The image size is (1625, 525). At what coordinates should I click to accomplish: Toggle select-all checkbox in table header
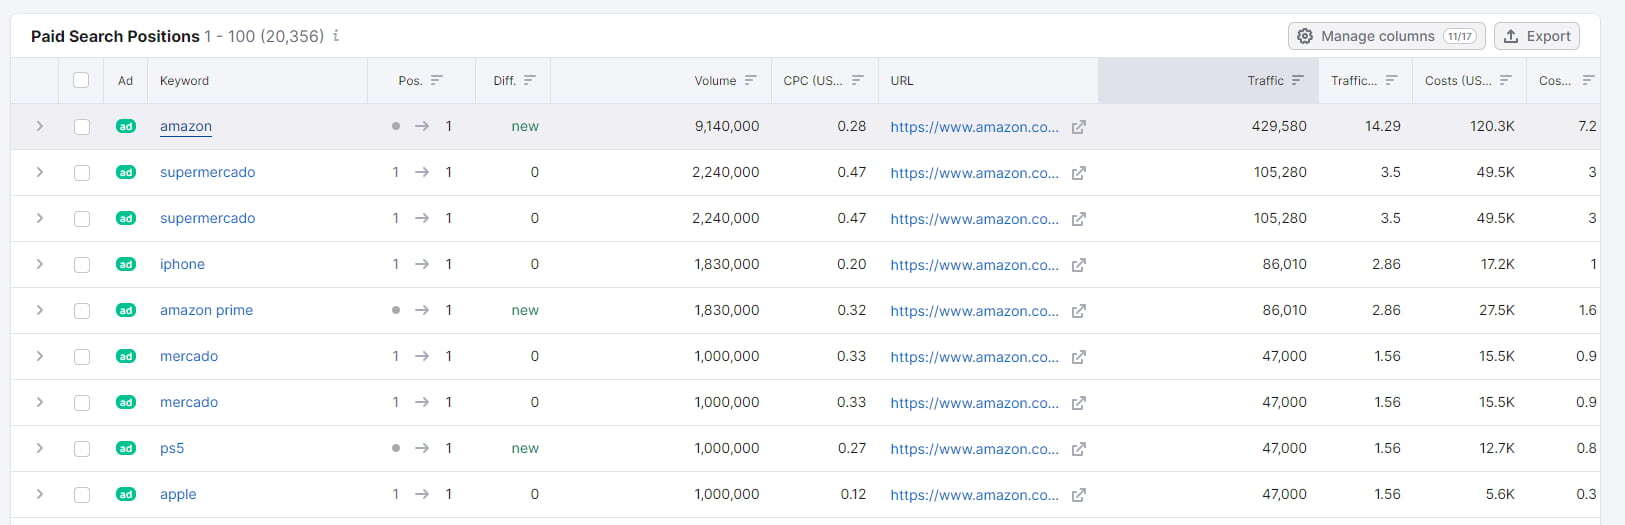point(81,81)
